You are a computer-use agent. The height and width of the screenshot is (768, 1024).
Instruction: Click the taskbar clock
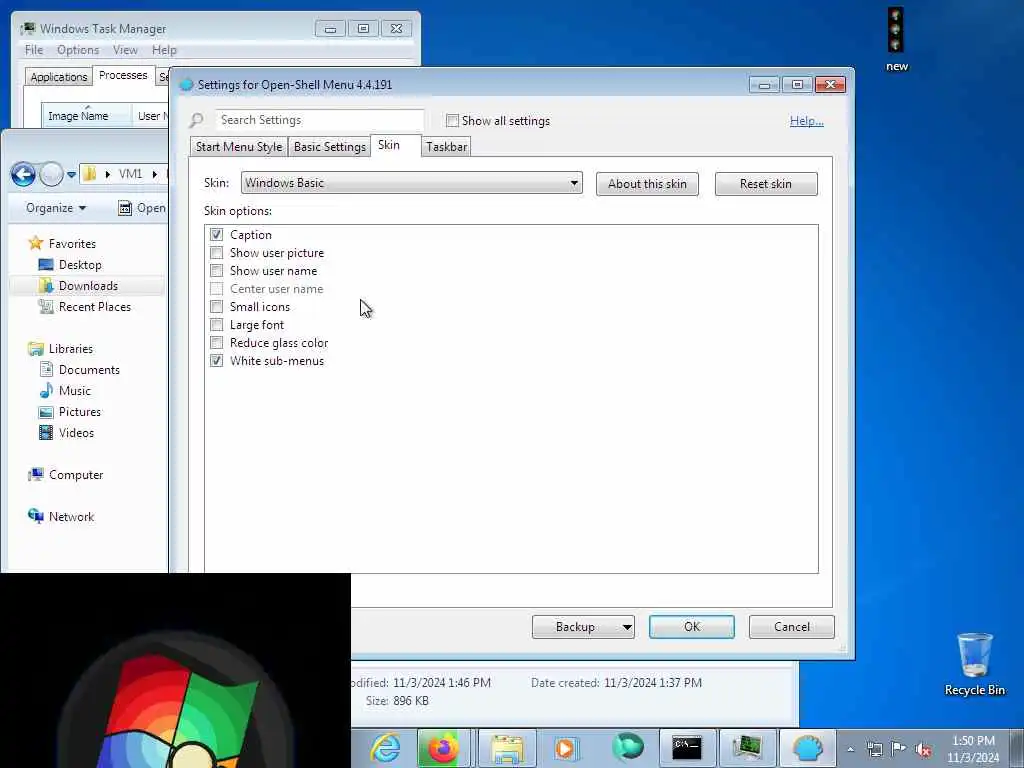point(973,749)
